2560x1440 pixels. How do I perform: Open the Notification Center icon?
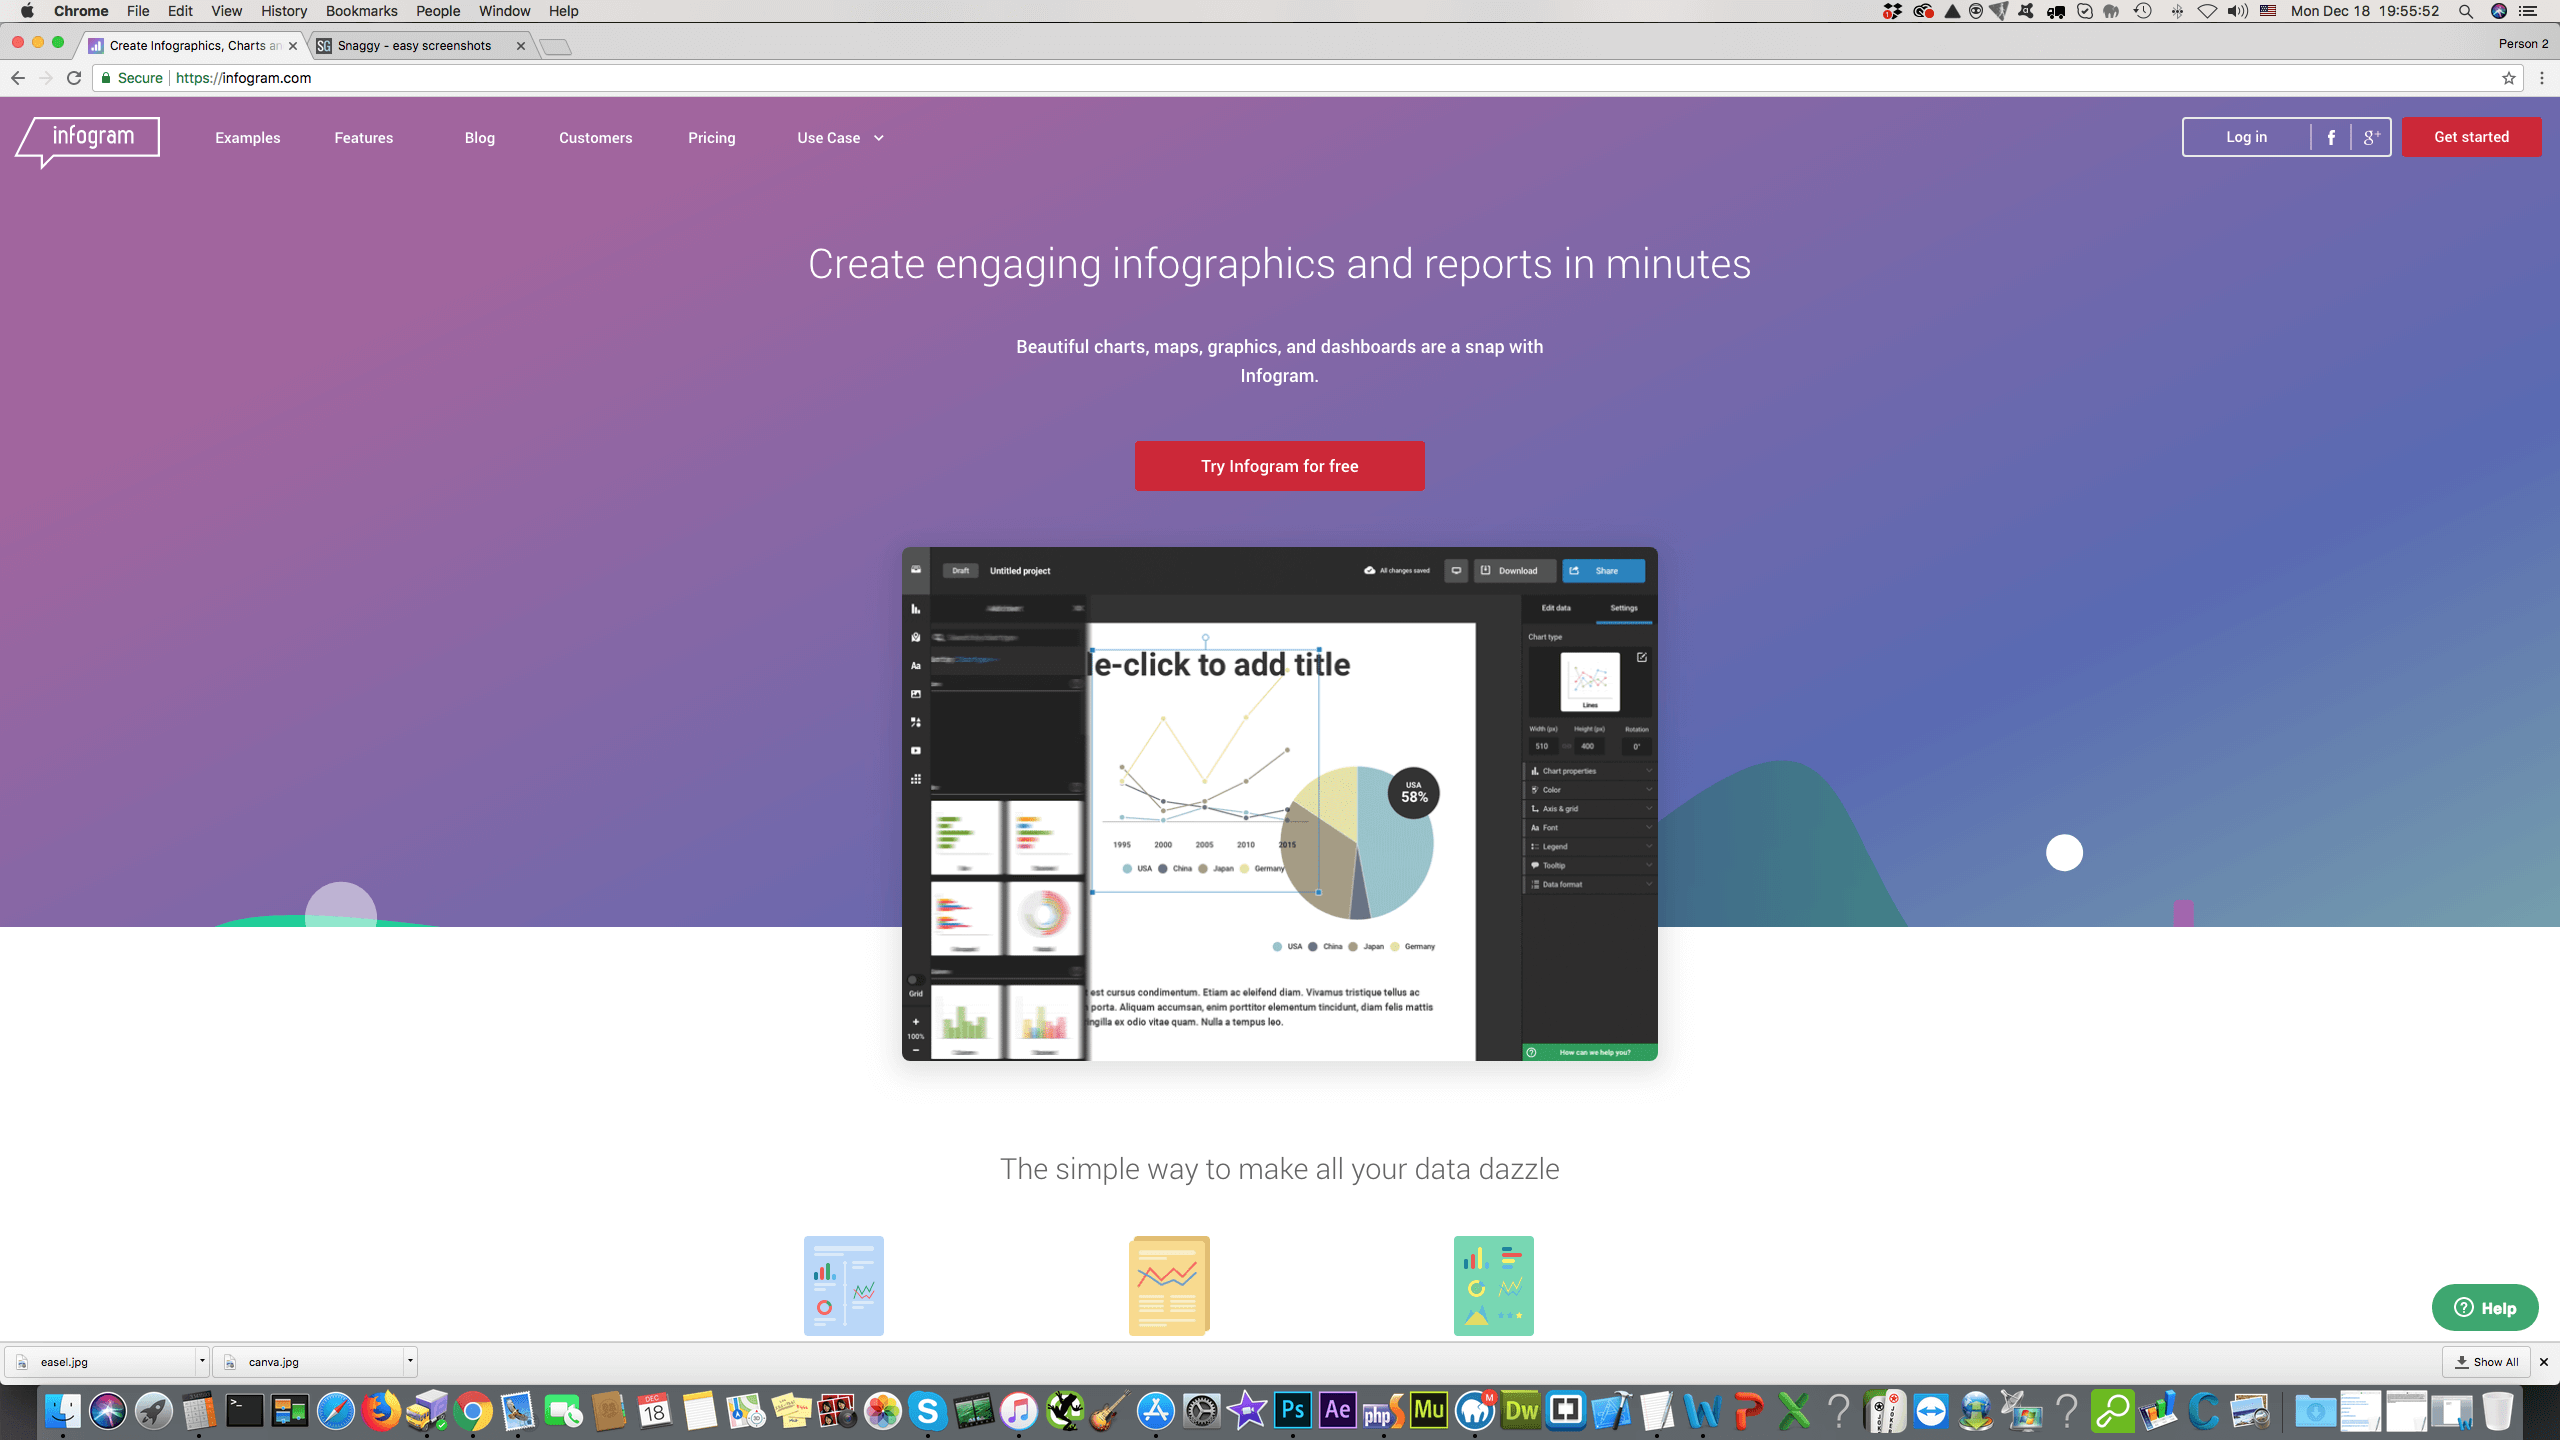[x=2529, y=11]
